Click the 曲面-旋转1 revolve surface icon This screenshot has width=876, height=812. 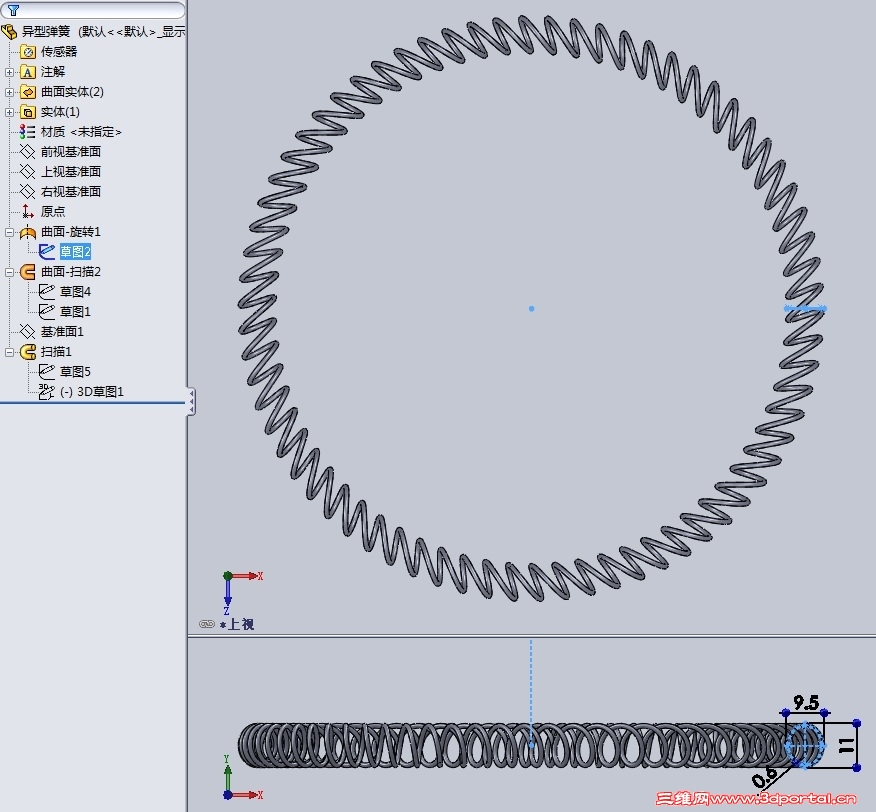coord(27,232)
